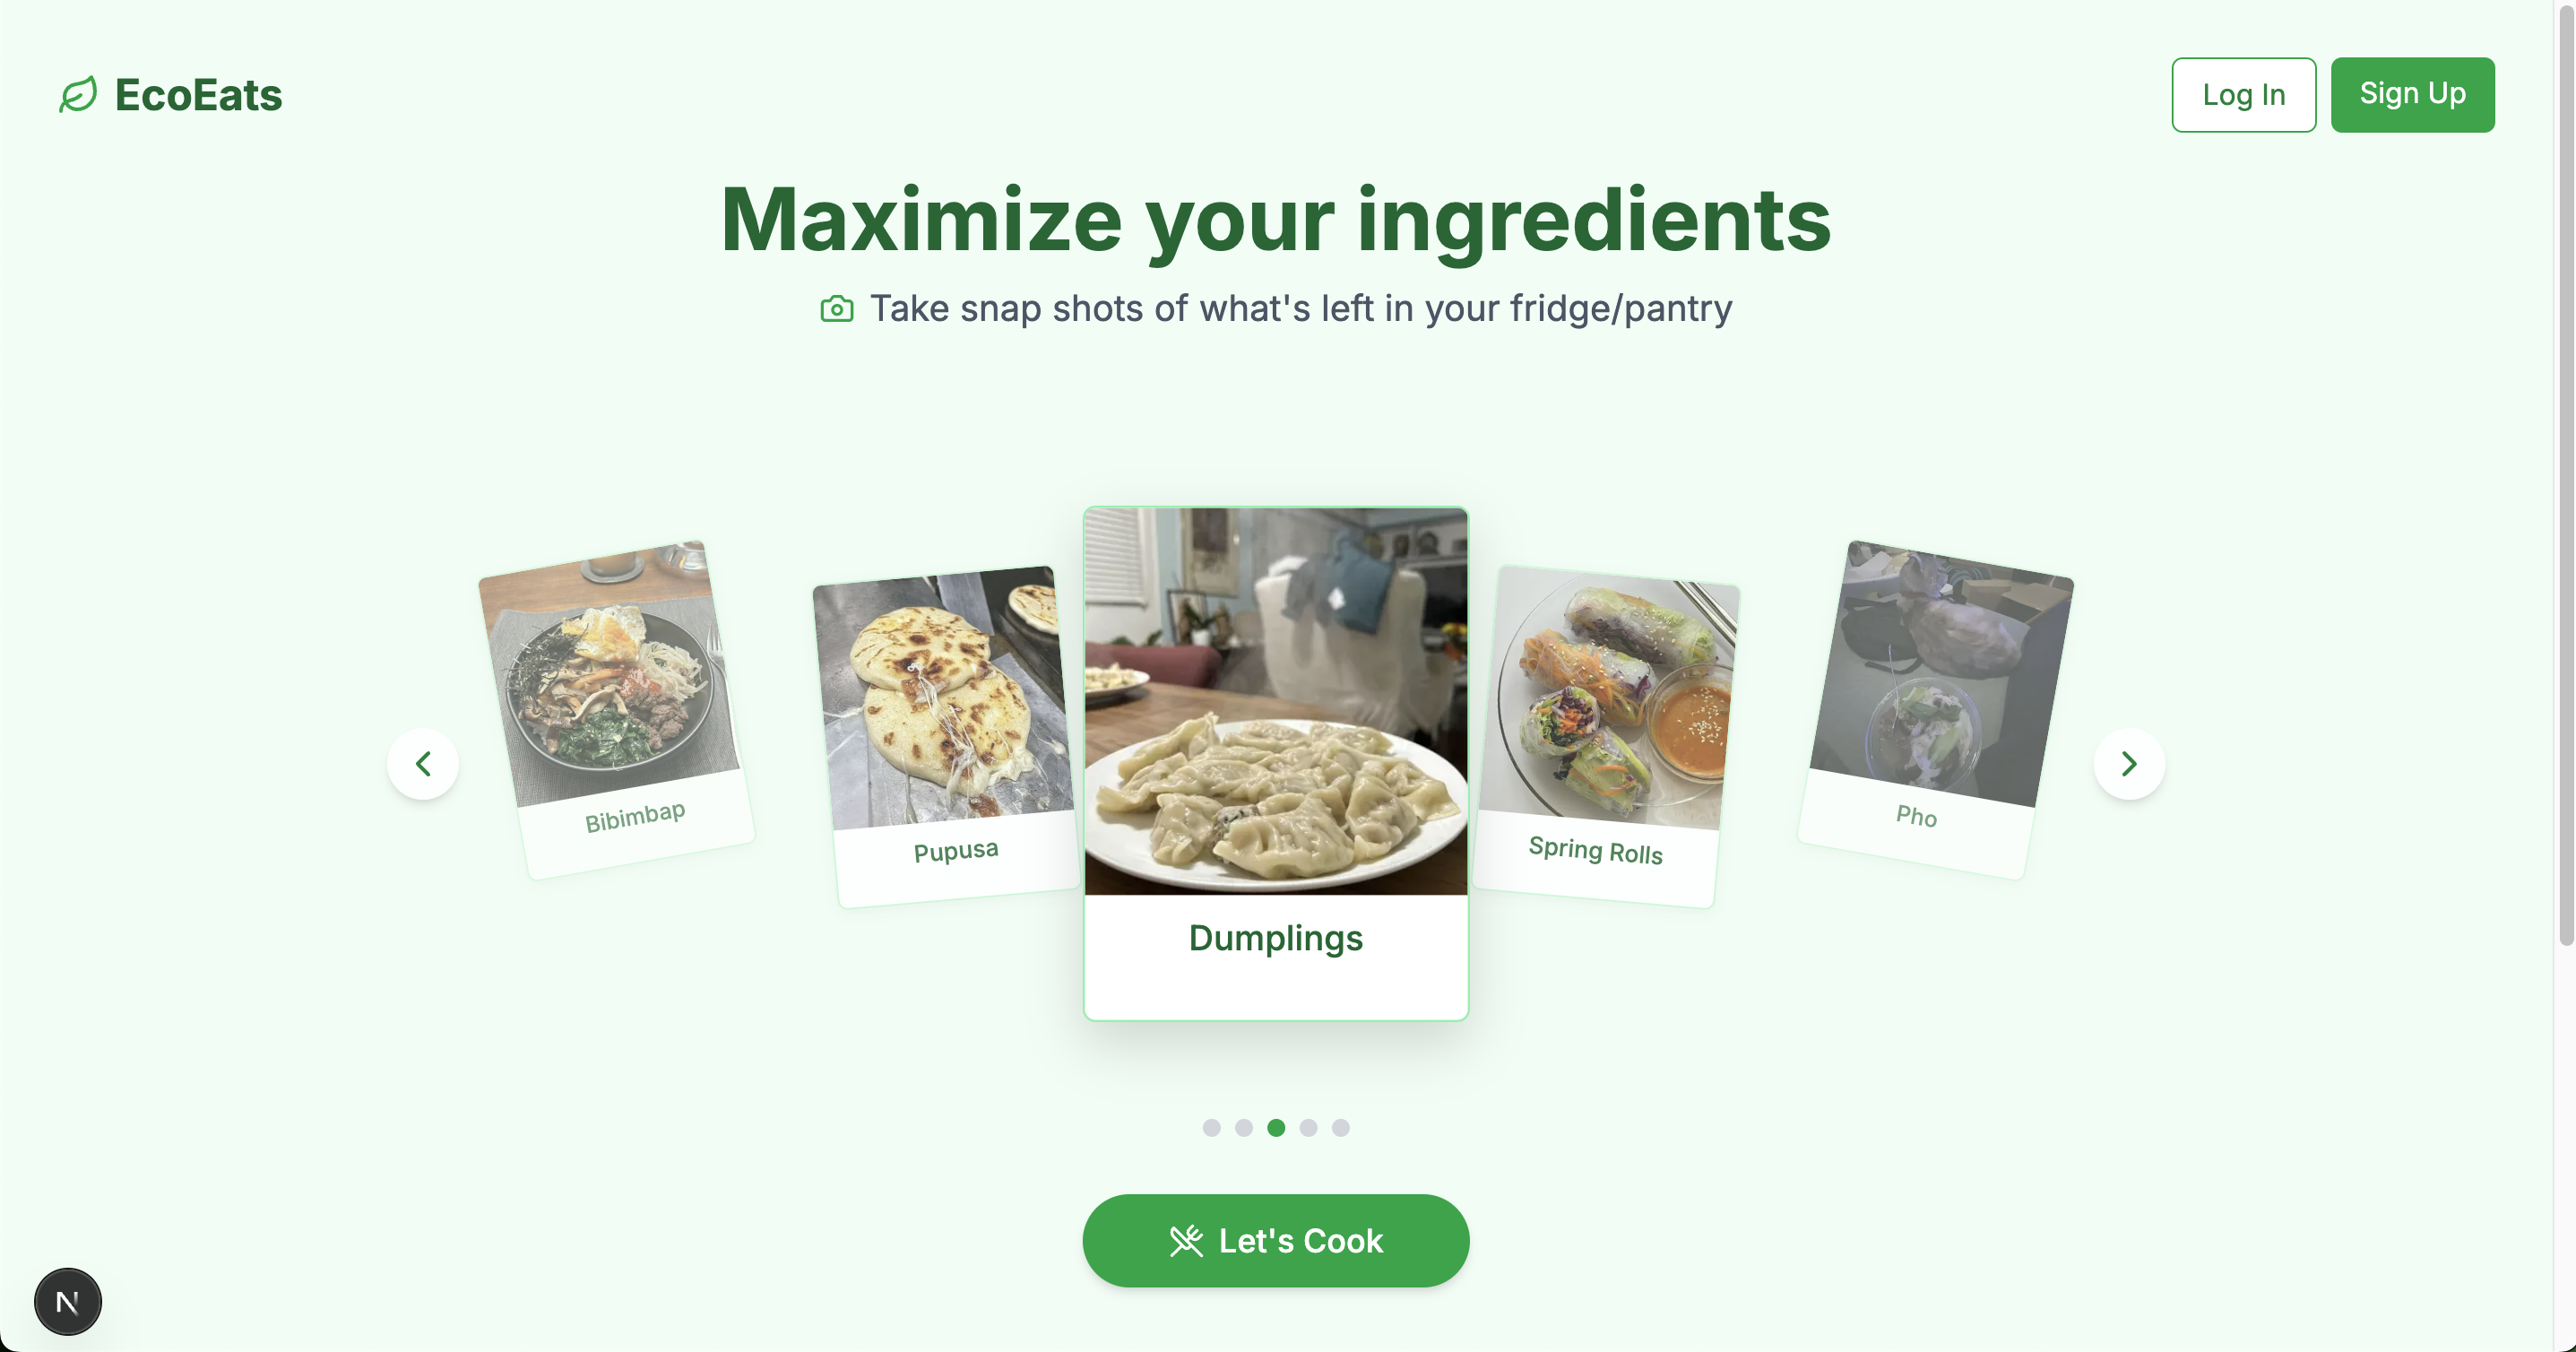Jump to the fourth carousel dot
Image resolution: width=2576 pixels, height=1352 pixels.
(x=1308, y=1128)
